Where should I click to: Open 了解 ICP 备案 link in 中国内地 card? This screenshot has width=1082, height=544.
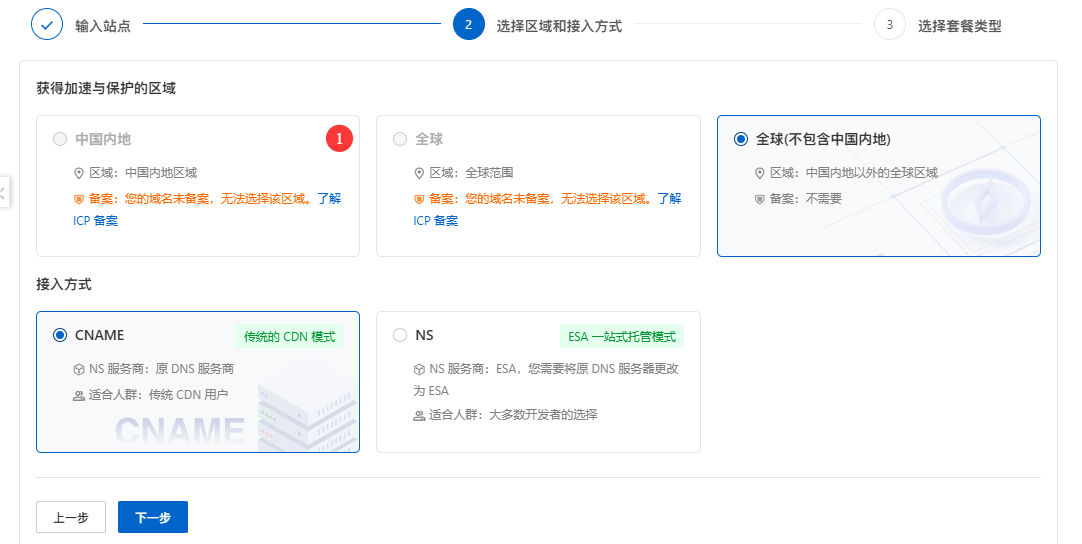pyautogui.click(x=330, y=199)
